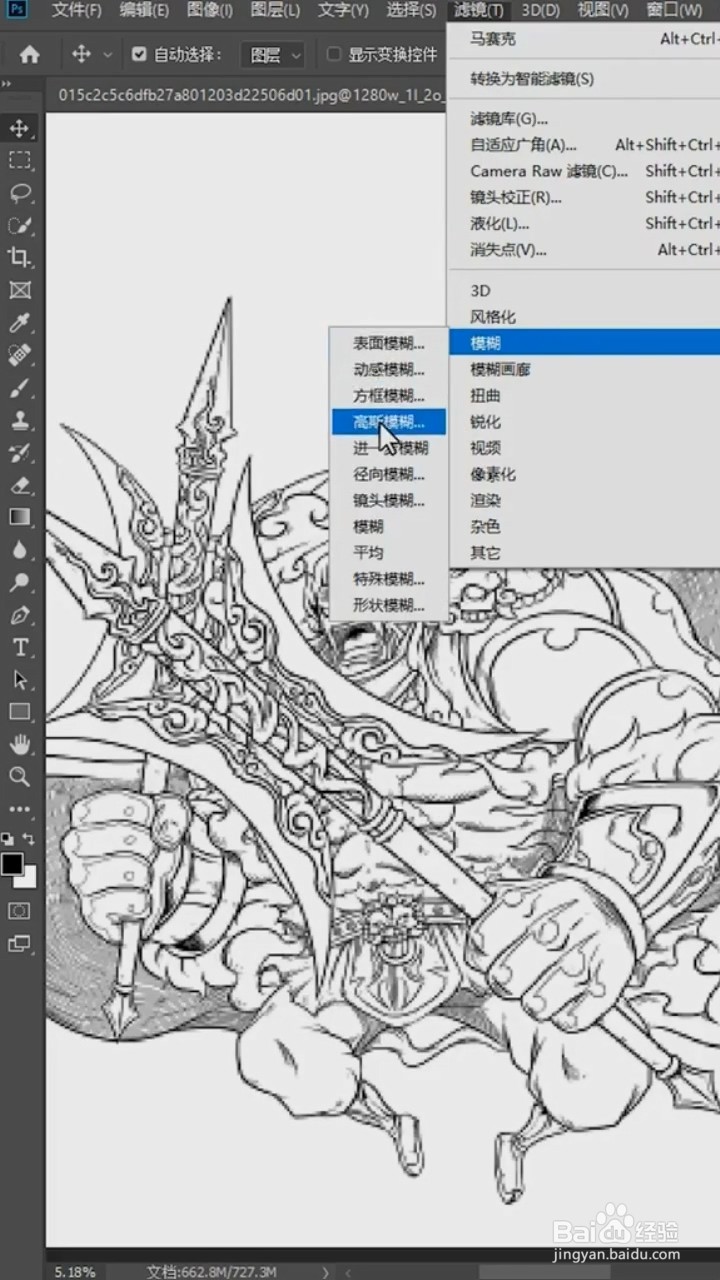The height and width of the screenshot is (1280, 720).
Task: Click the Home icon in options bar
Action: pyautogui.click(x=30, y=54)
